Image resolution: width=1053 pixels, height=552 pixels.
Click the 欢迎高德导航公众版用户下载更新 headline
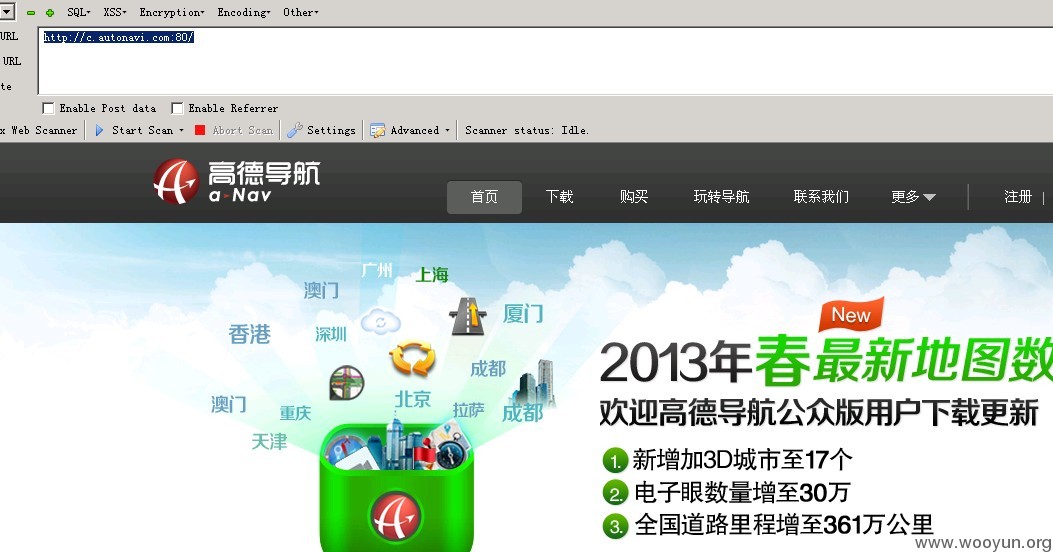pyautogui.click(x=819, y=412)
